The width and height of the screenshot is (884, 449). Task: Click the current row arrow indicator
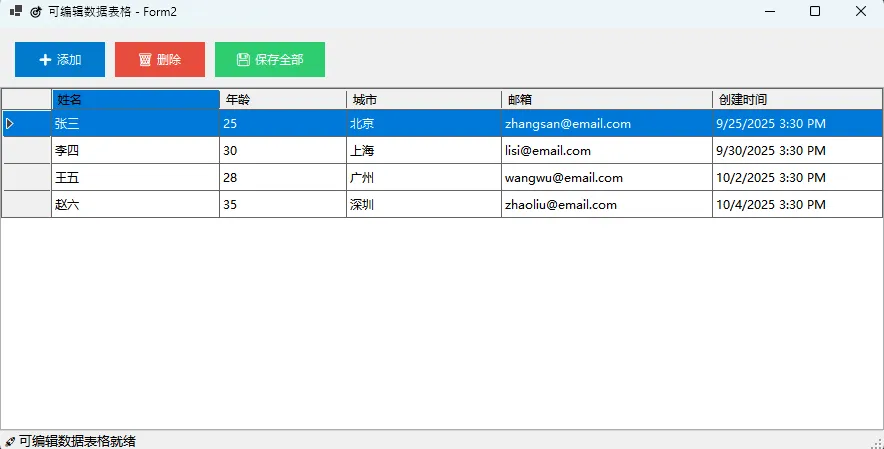coord(10,124)
